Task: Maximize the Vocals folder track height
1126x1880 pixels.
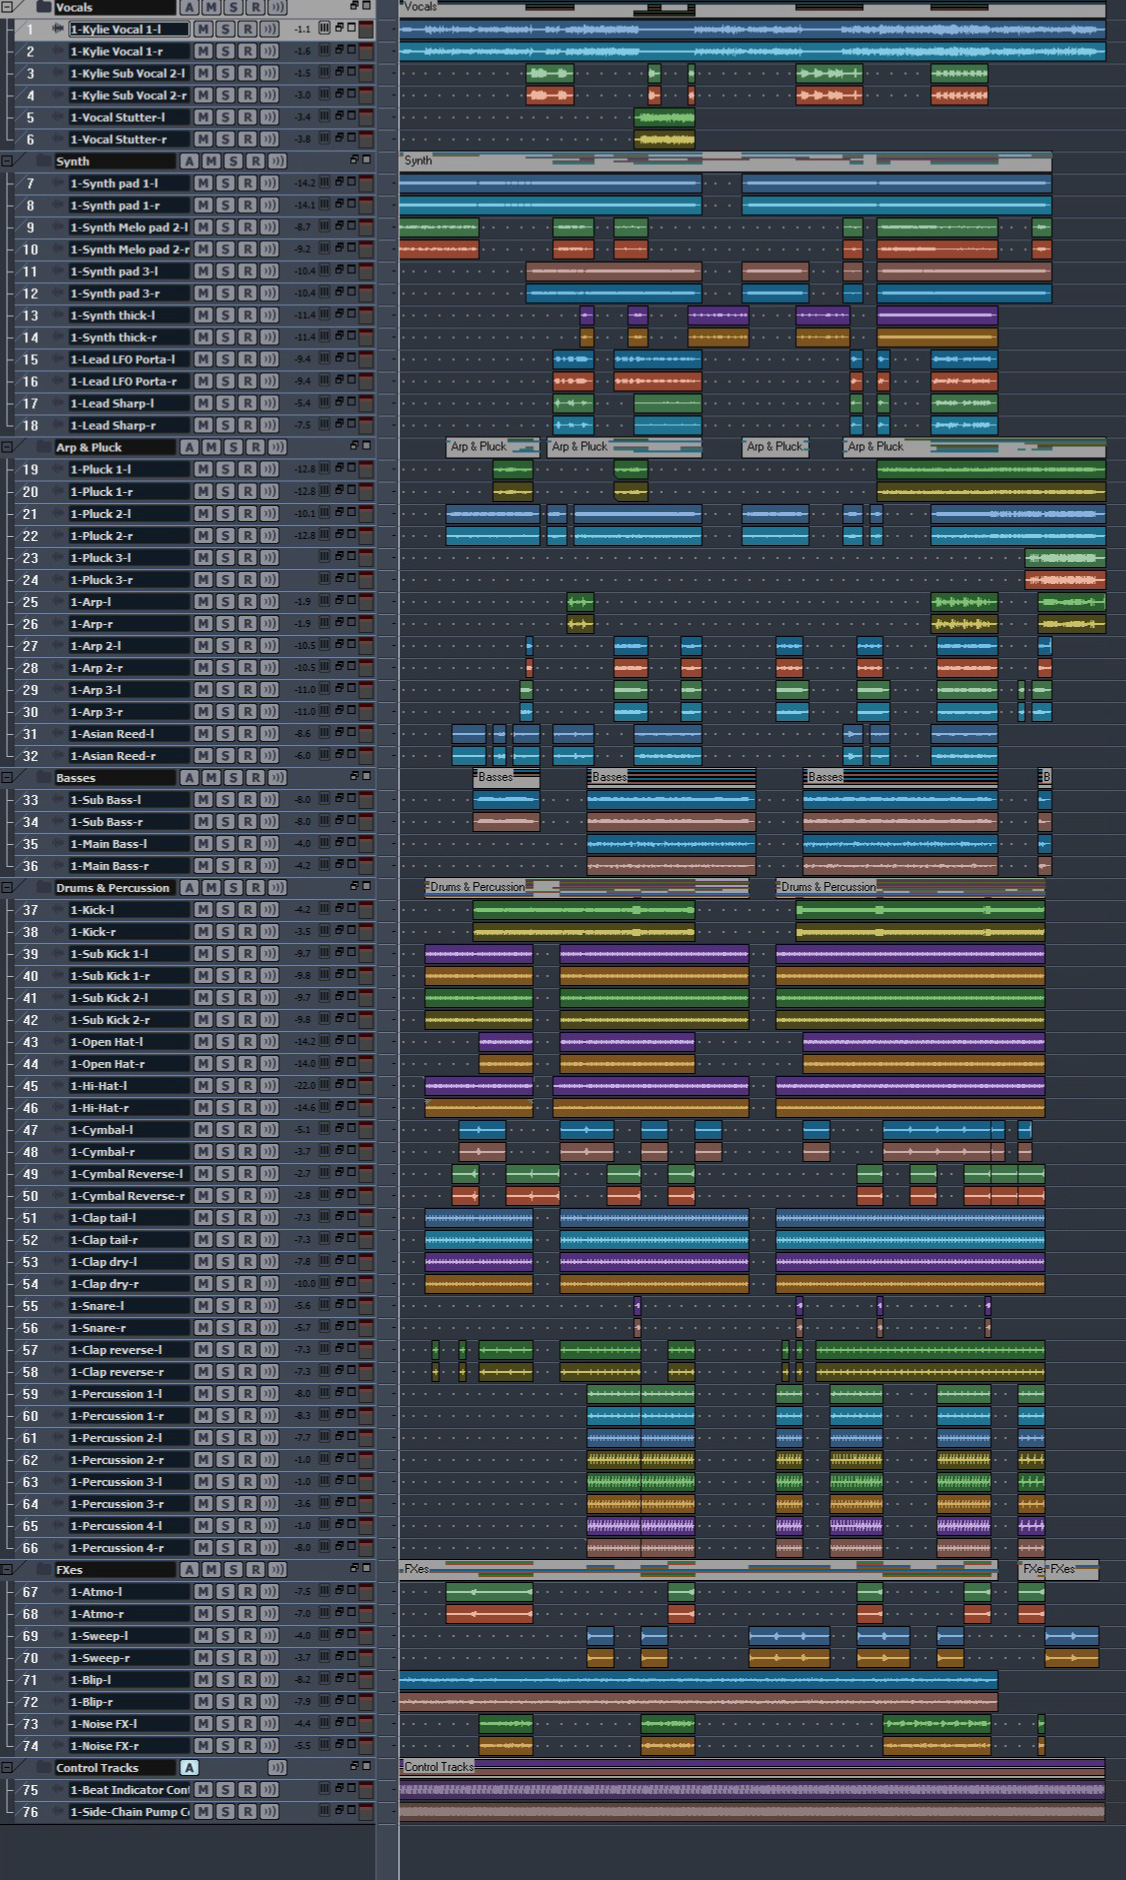Action: coord(366,6)
